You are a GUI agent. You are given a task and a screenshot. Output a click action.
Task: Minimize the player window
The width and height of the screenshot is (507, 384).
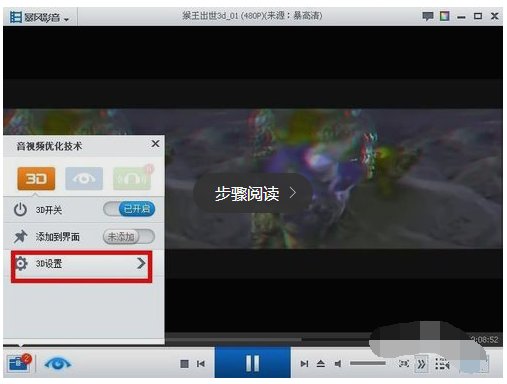(461, 17)
